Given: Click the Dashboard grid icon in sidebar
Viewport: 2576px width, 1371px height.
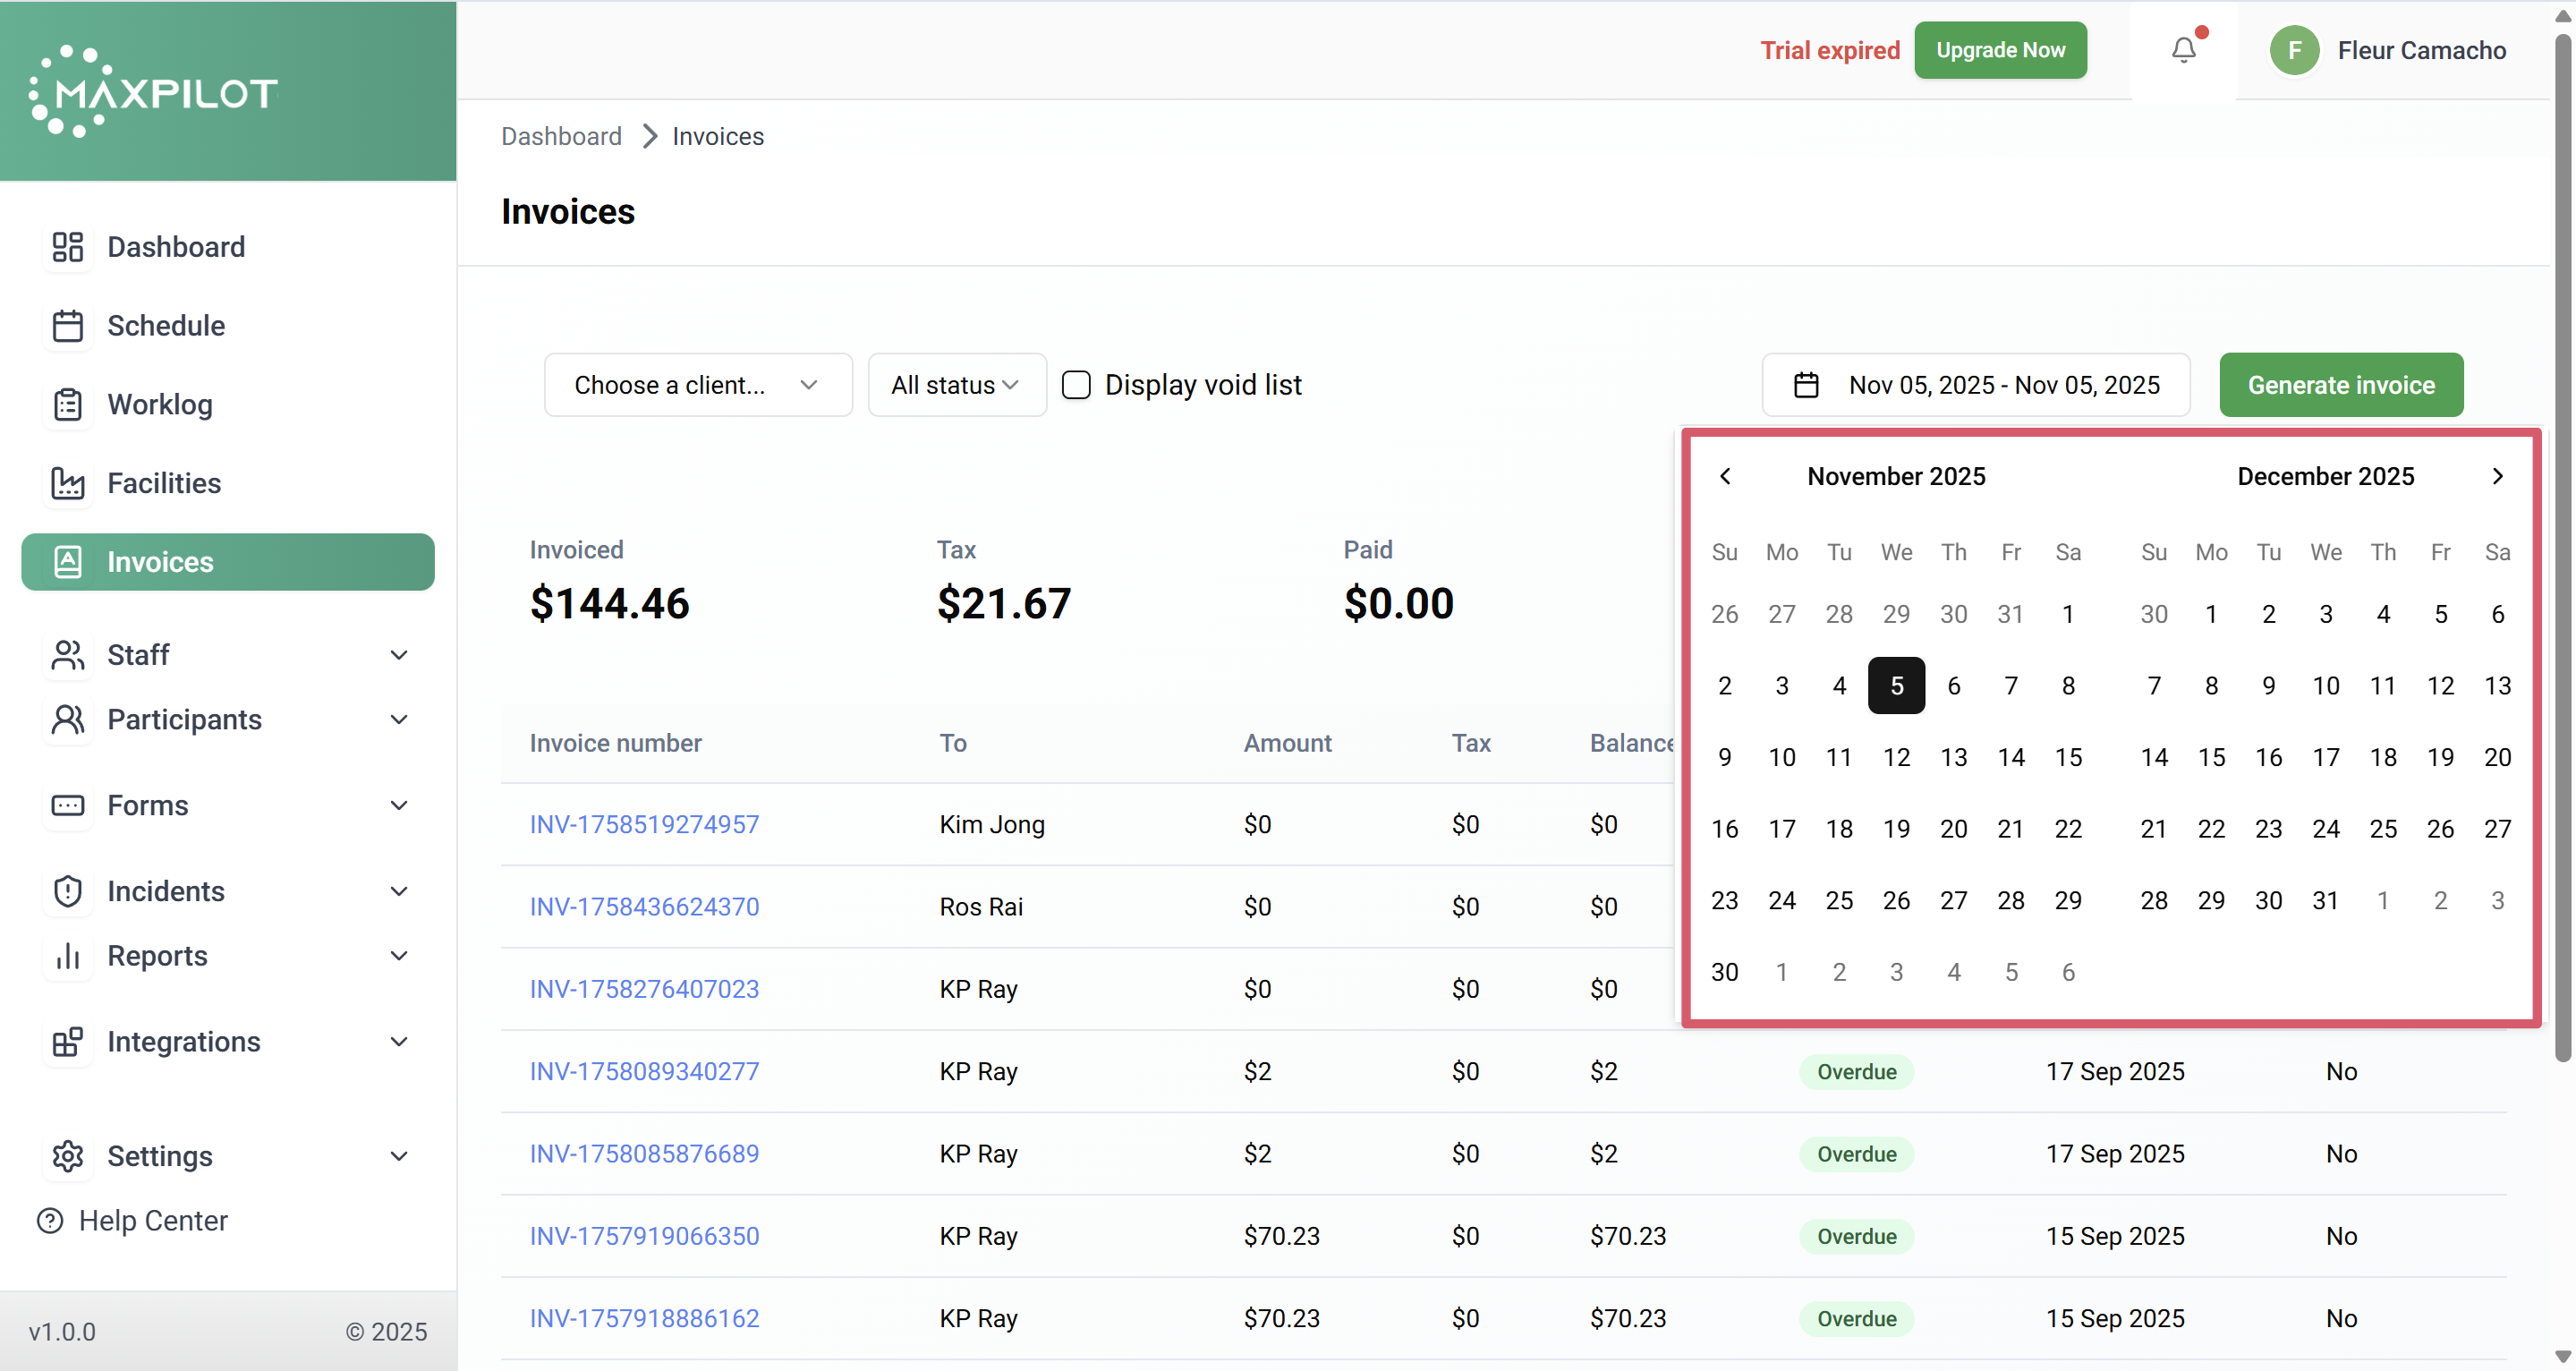Looking at the screenshot, I should [67, 247].
